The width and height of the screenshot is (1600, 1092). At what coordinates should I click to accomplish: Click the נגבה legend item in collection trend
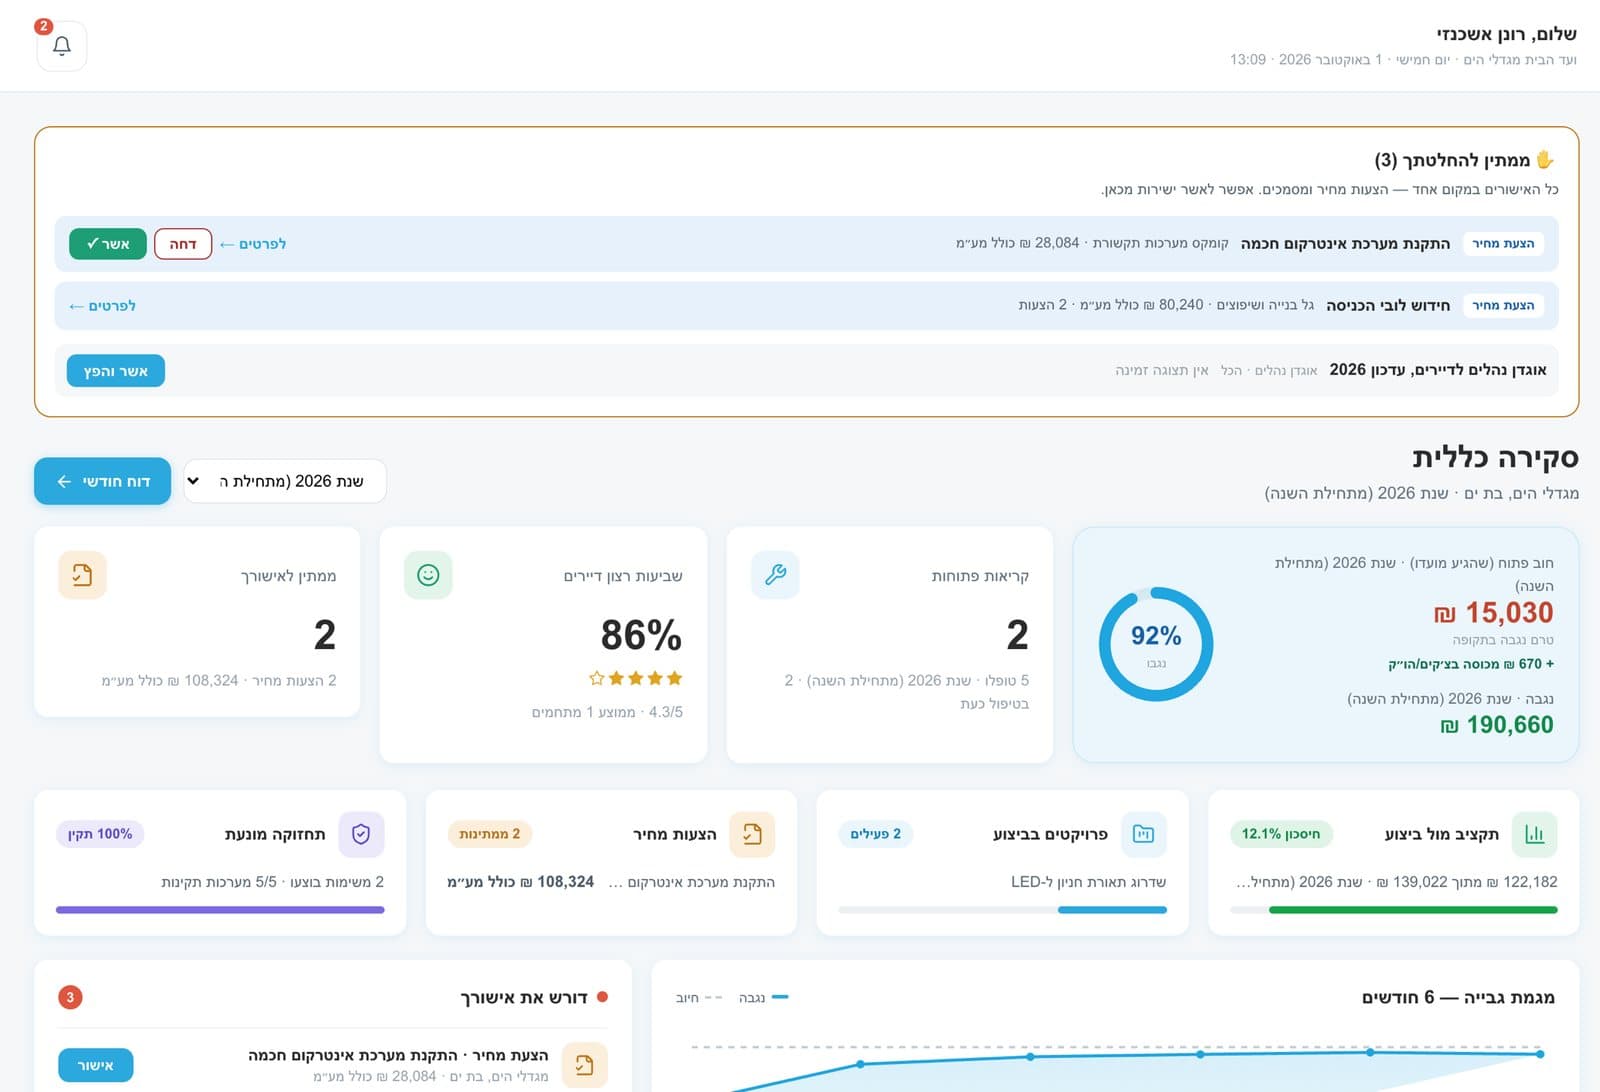[763, 998]
